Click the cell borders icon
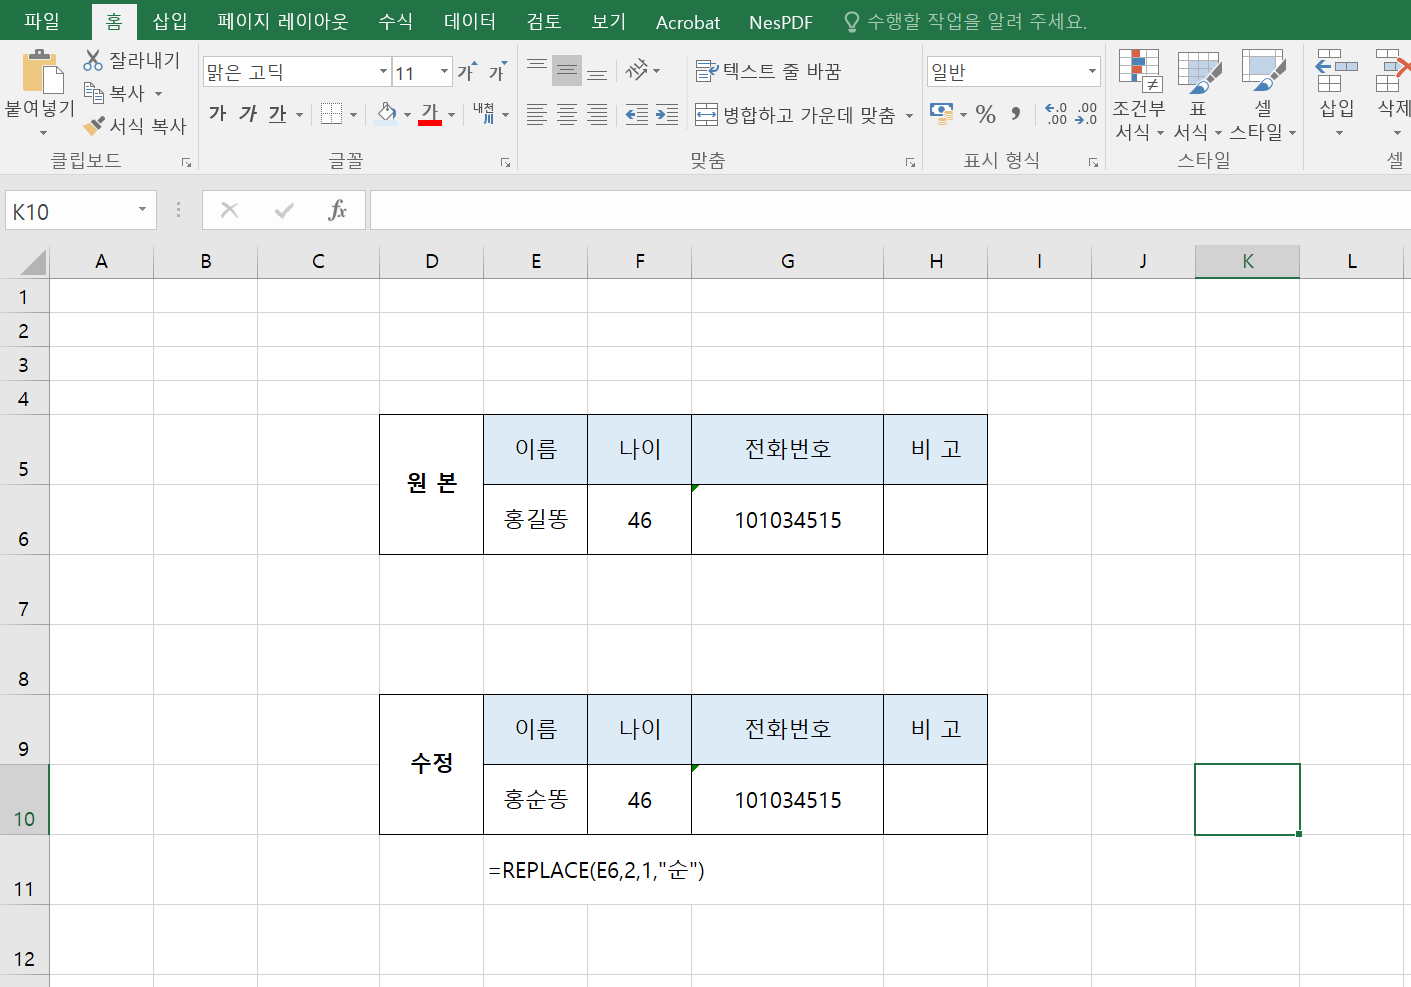 [331, 114]
